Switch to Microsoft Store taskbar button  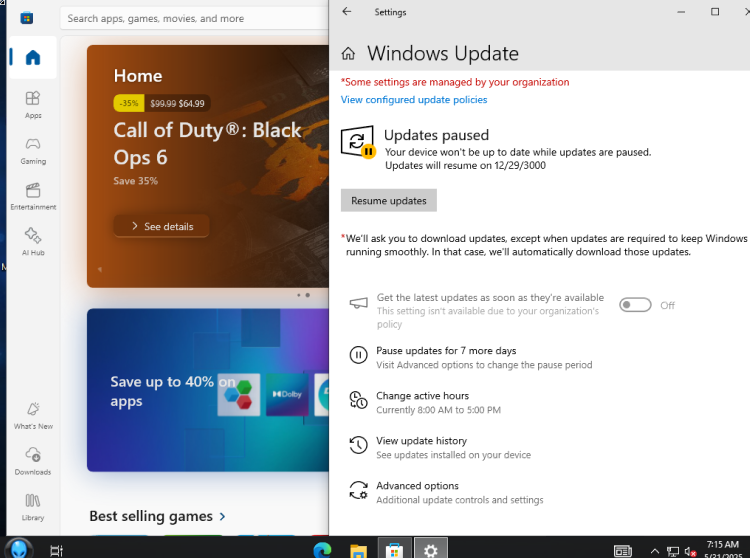(x=394, y=549)
